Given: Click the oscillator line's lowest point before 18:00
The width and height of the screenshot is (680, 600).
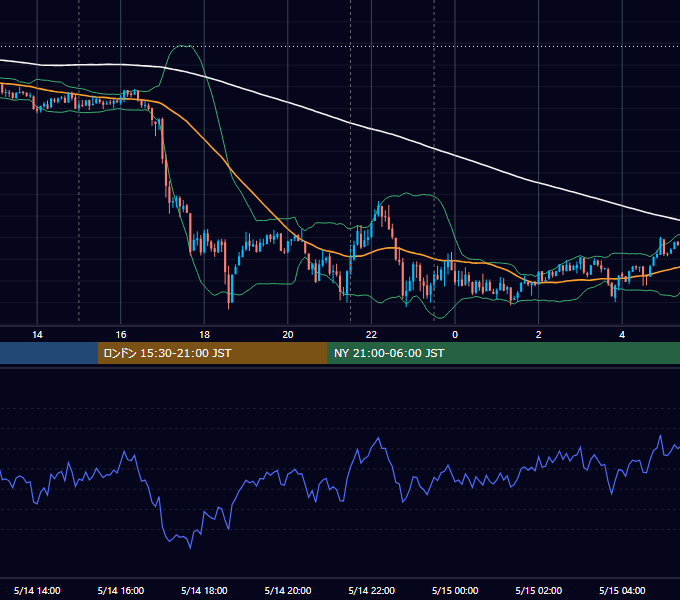Looking at the screenshot, I should [190, 548].
